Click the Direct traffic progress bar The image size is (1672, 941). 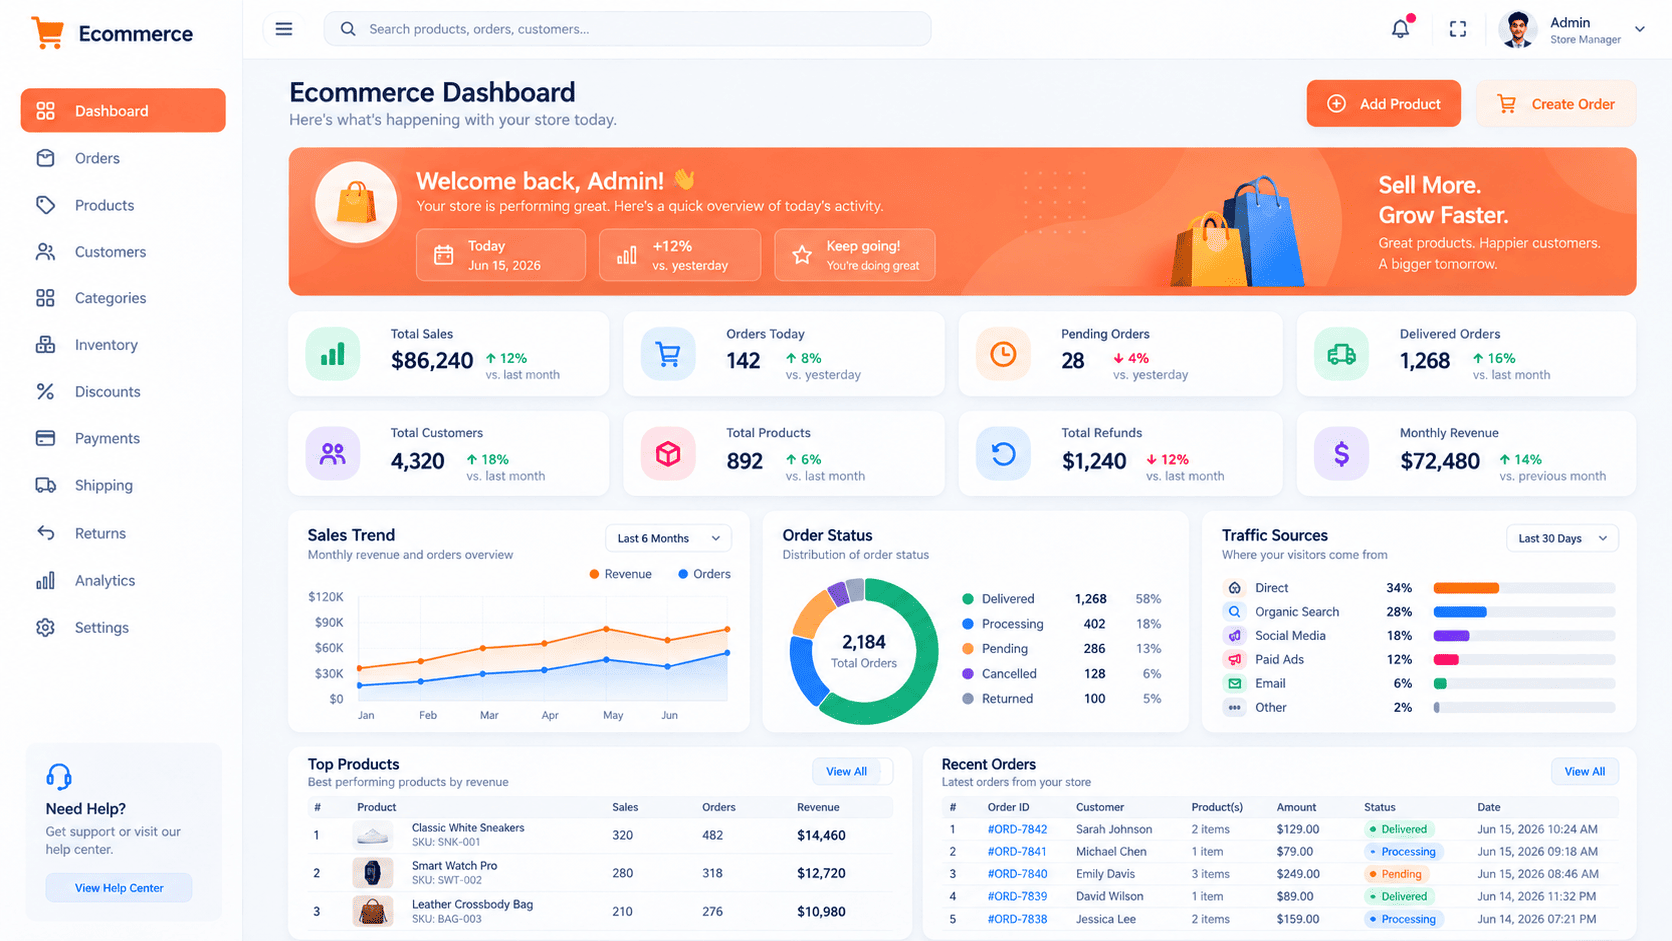(1524, 588)
